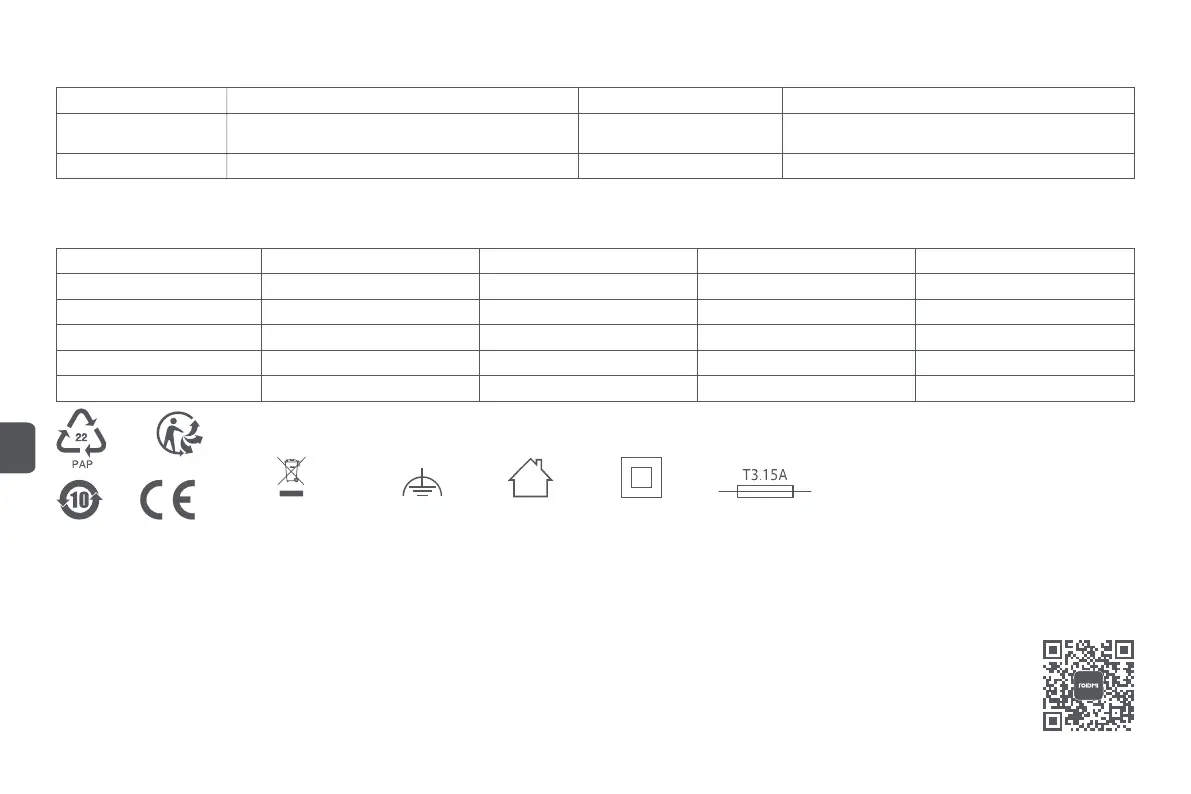This screenshot has height=794, width=1191.
Task: Click the QR code image
Action: (1088, 685)
